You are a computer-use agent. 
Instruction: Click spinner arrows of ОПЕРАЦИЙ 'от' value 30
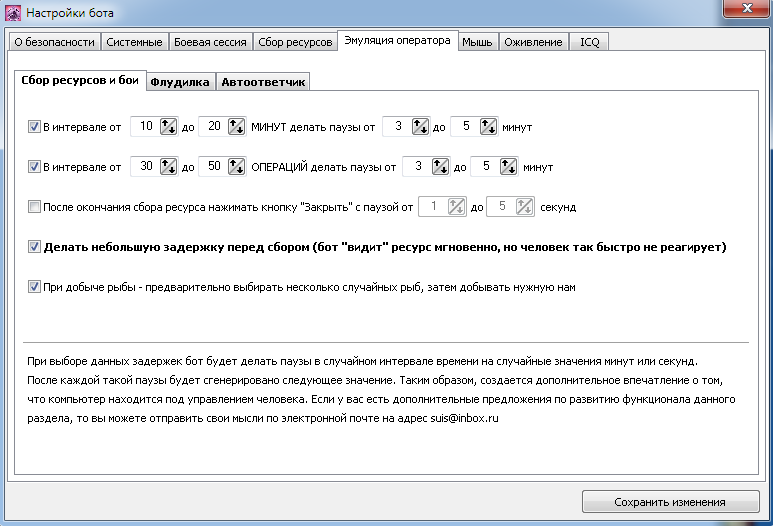(x=168, y=167)
